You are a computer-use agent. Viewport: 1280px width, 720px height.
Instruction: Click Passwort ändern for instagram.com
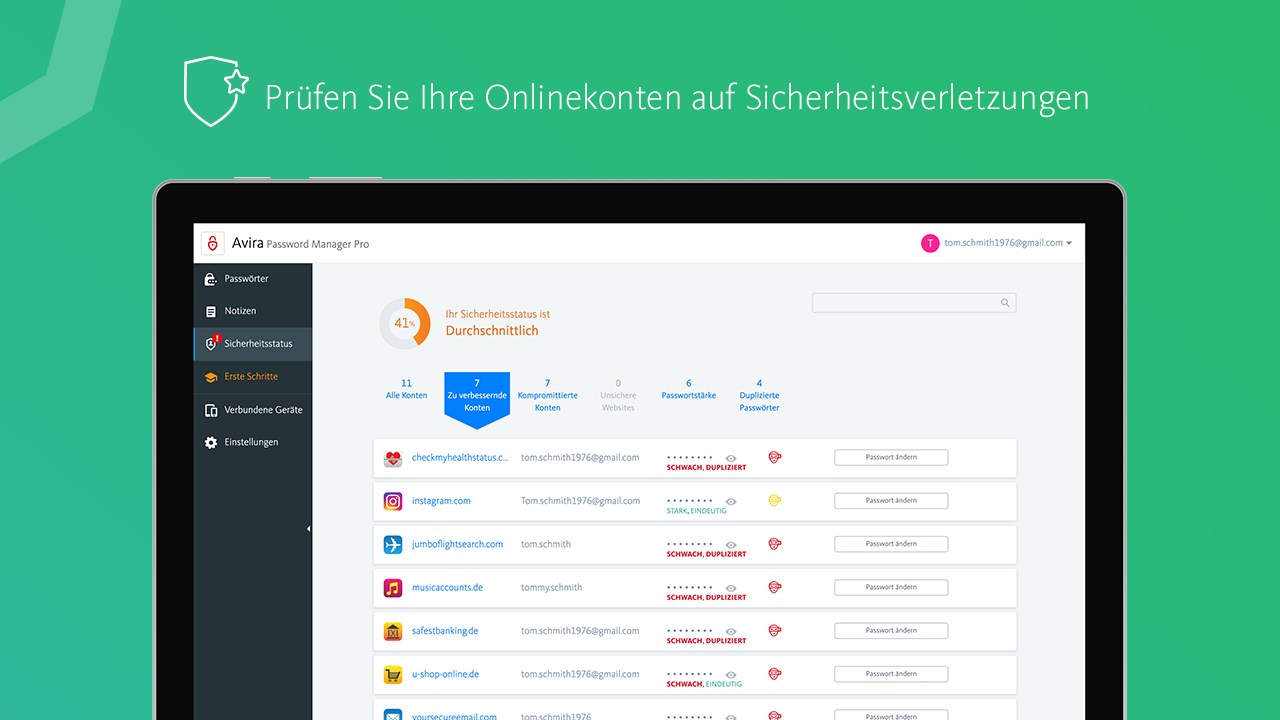click(x=891, y=500)
